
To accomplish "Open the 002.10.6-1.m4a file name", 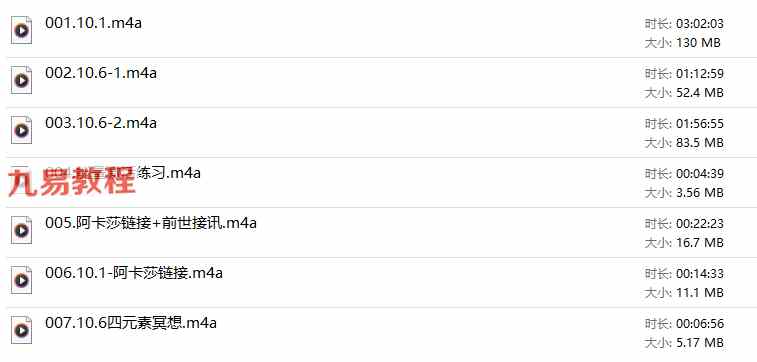I will (101, 73).
